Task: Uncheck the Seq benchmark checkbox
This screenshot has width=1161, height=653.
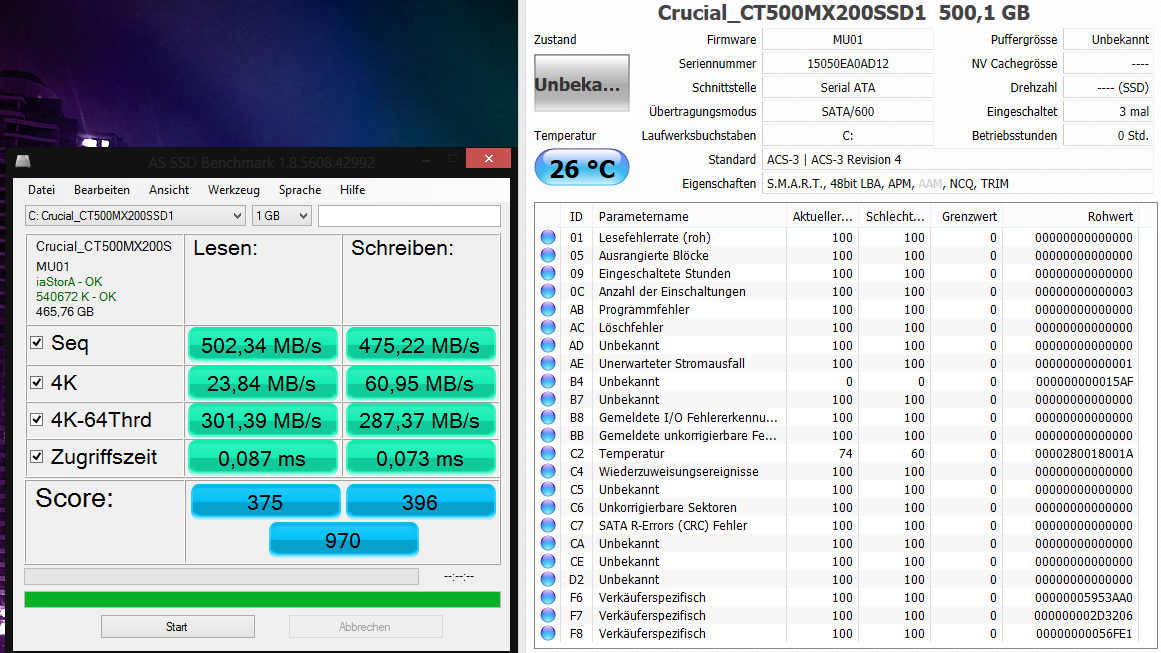Action: click(x=36, y=342)
